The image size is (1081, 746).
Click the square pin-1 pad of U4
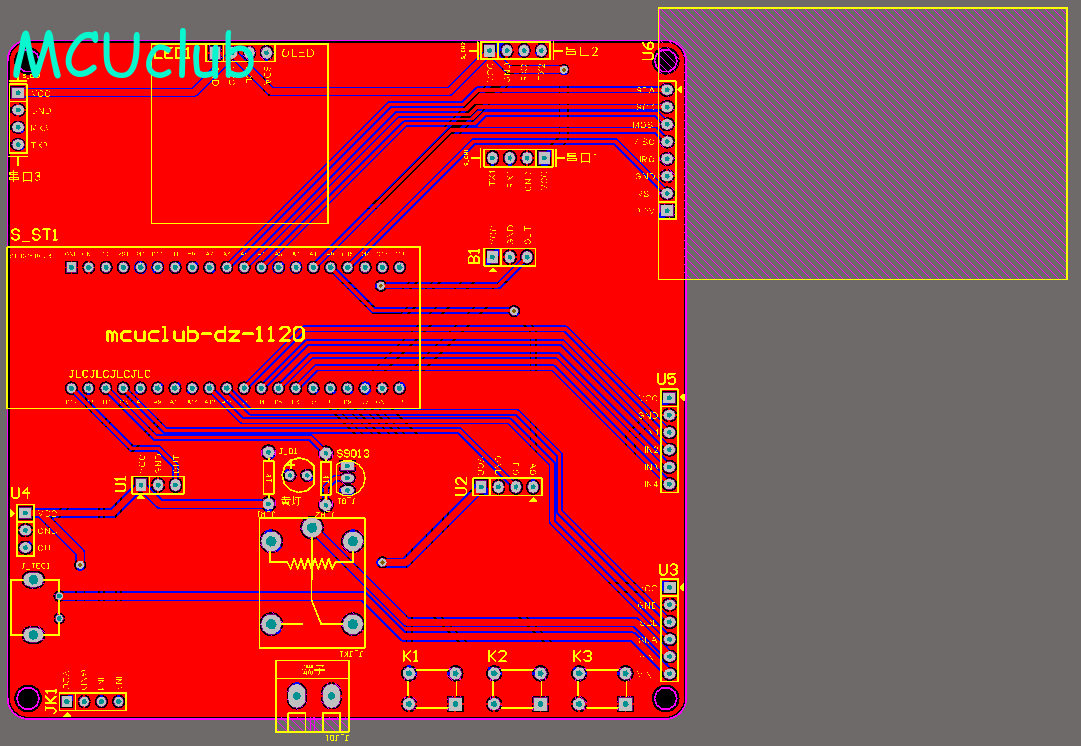pyautogui.click(x=25, y=513)
